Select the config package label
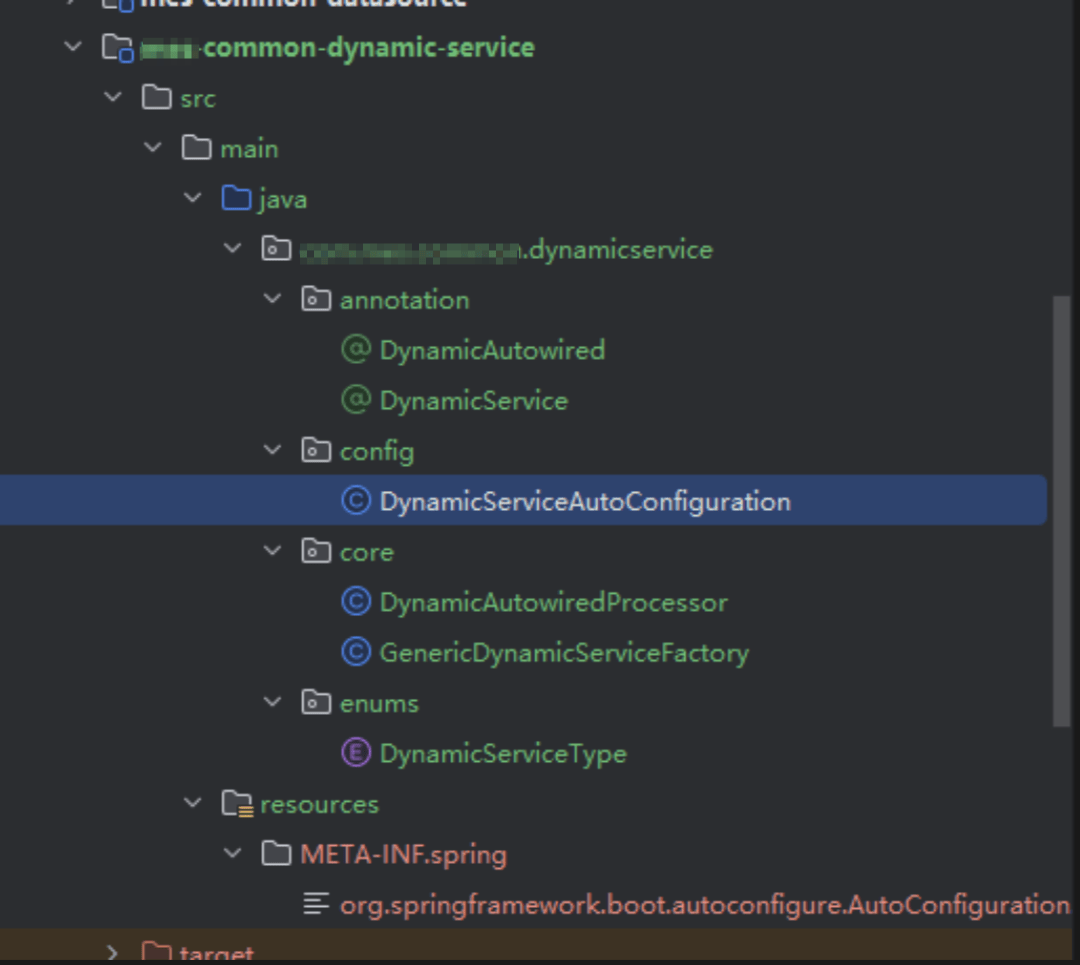Screen dimensions: 1080x965 click(x=376, y=451)
